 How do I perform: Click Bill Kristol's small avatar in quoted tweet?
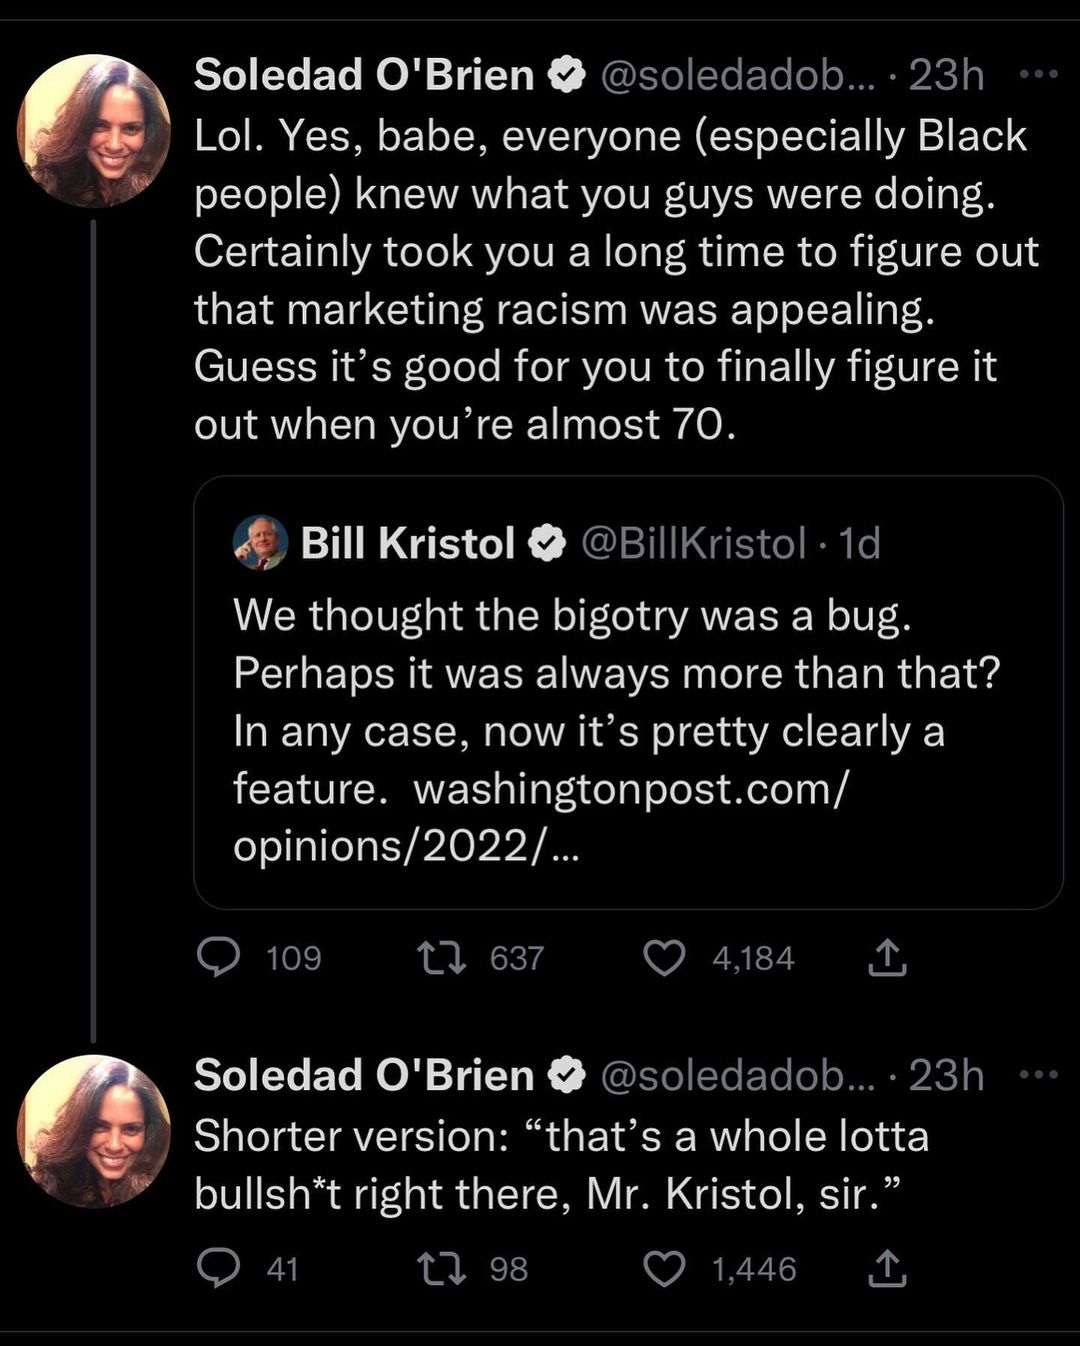[260, 544]
